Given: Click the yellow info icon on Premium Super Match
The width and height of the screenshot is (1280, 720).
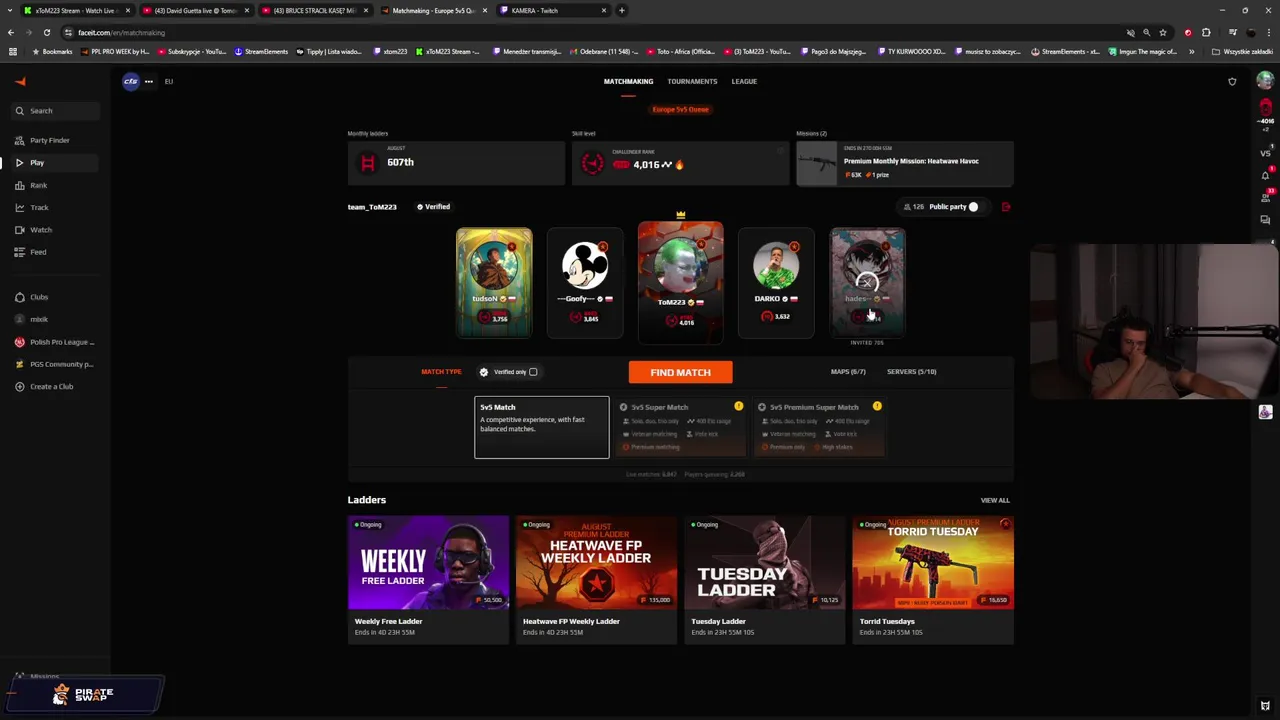Looking at the screenshot, I should 877,406.
